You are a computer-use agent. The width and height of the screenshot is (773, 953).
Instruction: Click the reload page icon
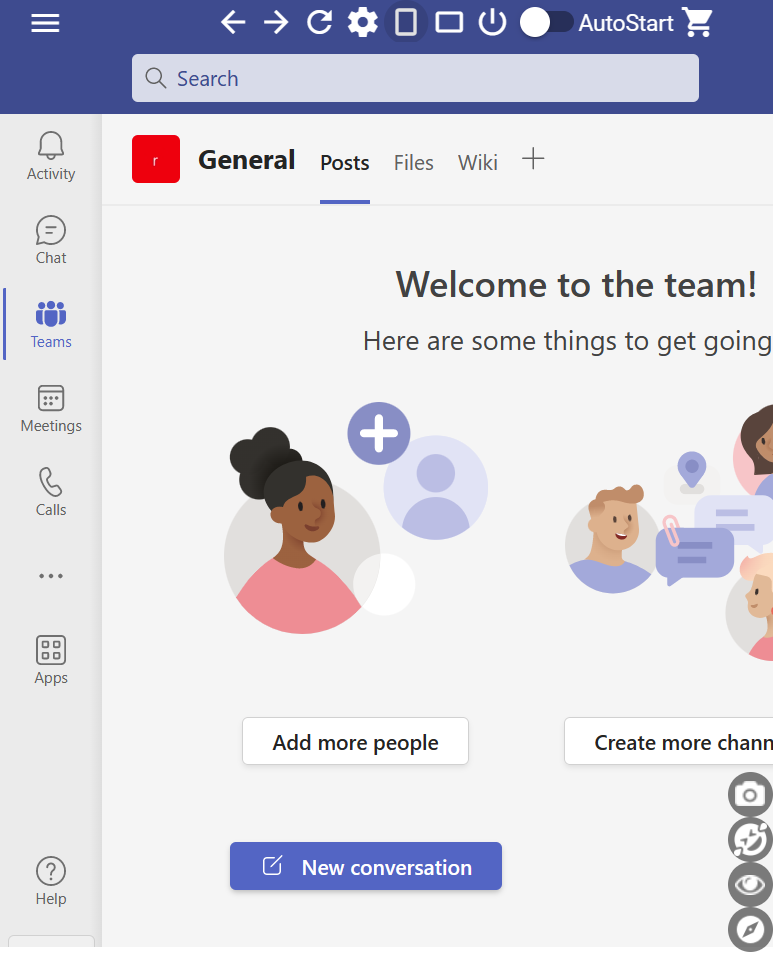click(319, 22)
